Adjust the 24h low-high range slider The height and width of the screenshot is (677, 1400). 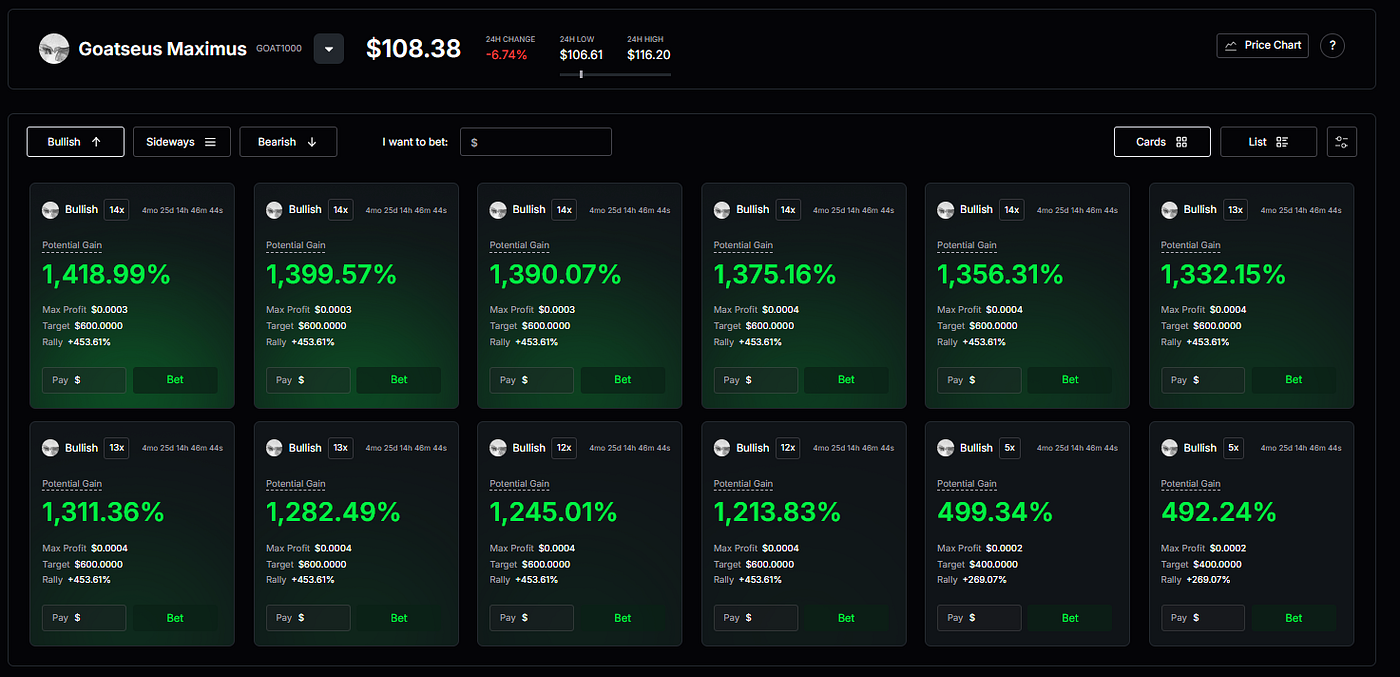pyautogui.click(x=615, y=74)
